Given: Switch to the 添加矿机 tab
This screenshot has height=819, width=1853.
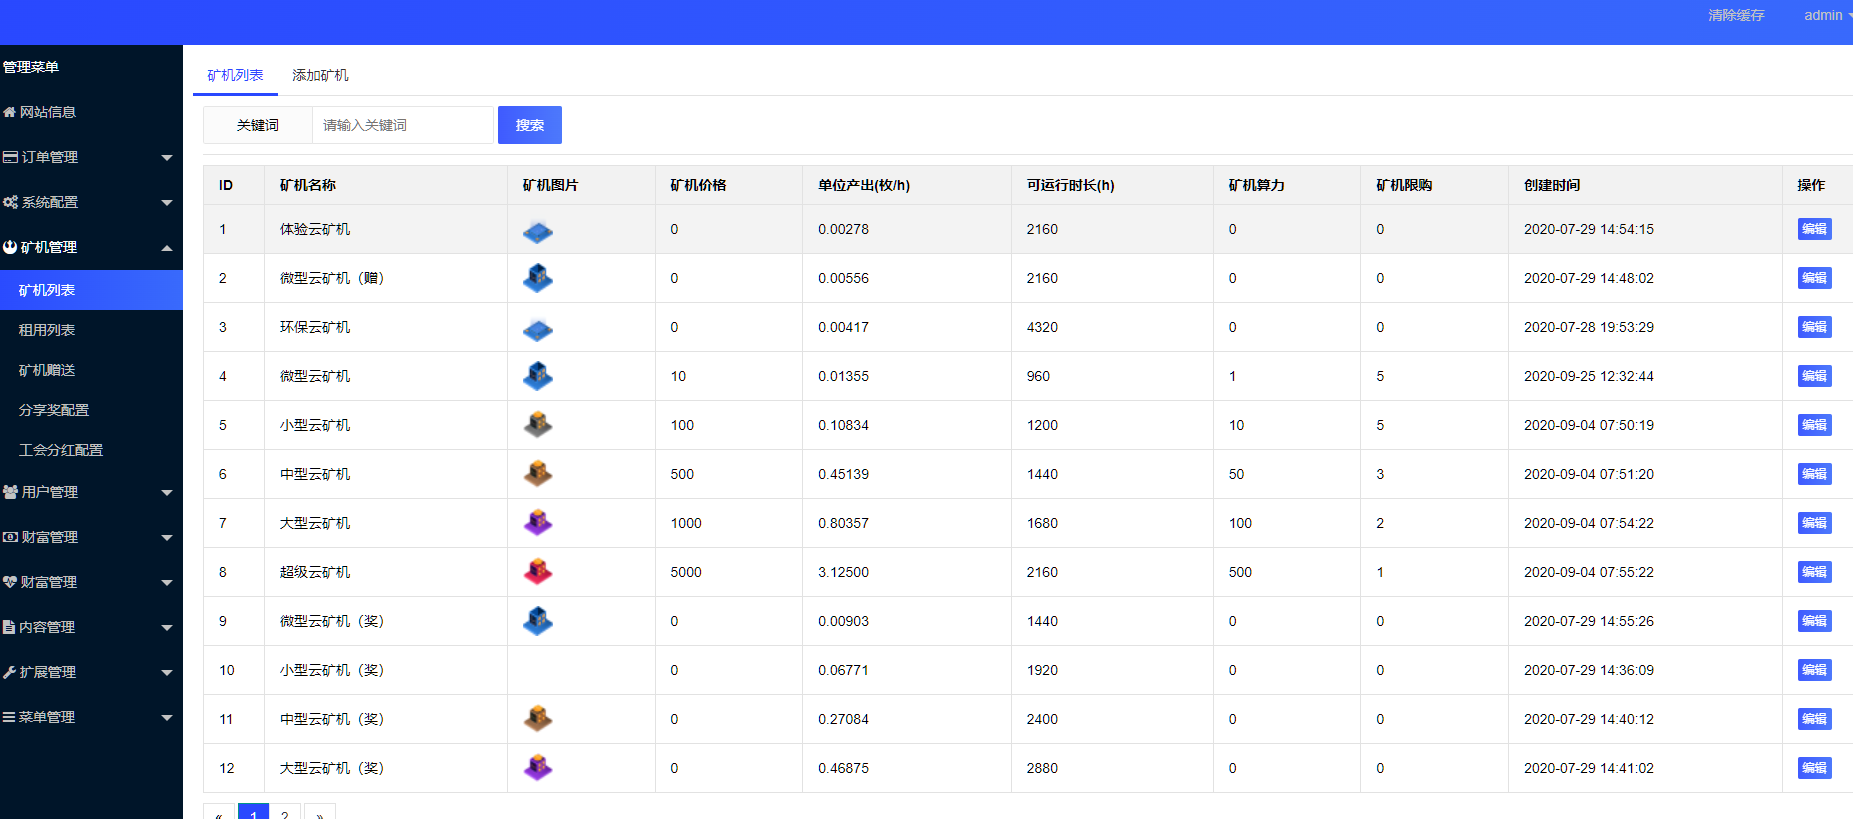Looking at the screenshot, I should tap(320, 75).
